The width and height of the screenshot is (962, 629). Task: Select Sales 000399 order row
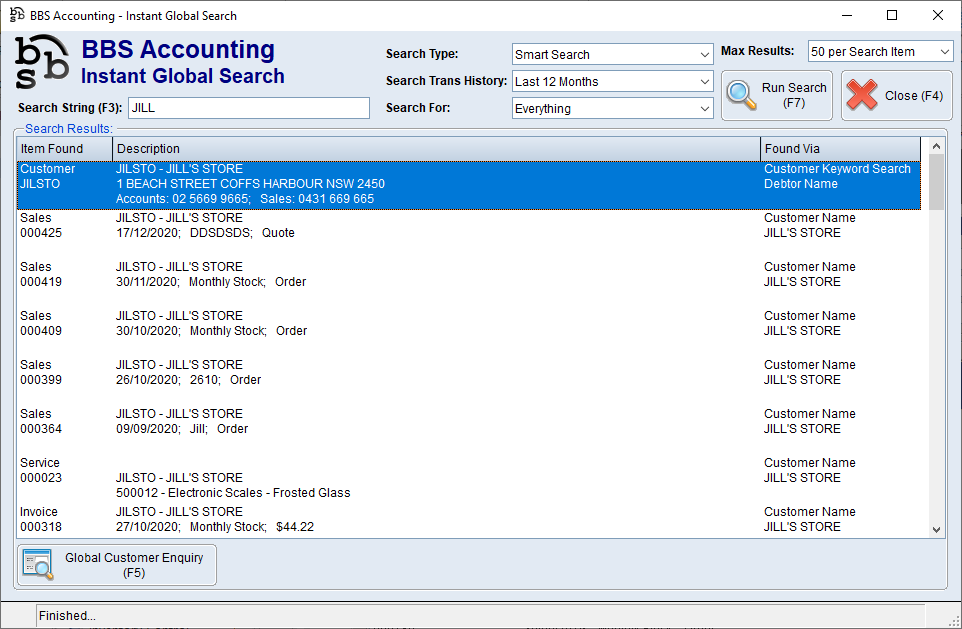pyautogui.click(x=400, y=372)
